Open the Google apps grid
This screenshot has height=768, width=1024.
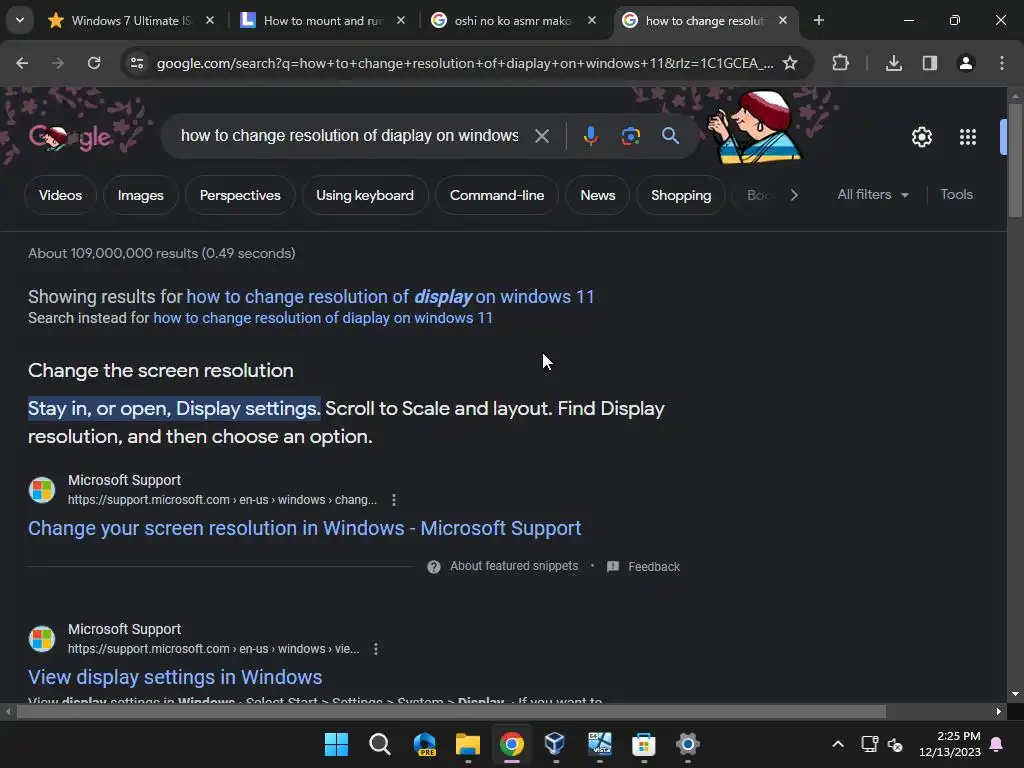coord(968,137)
